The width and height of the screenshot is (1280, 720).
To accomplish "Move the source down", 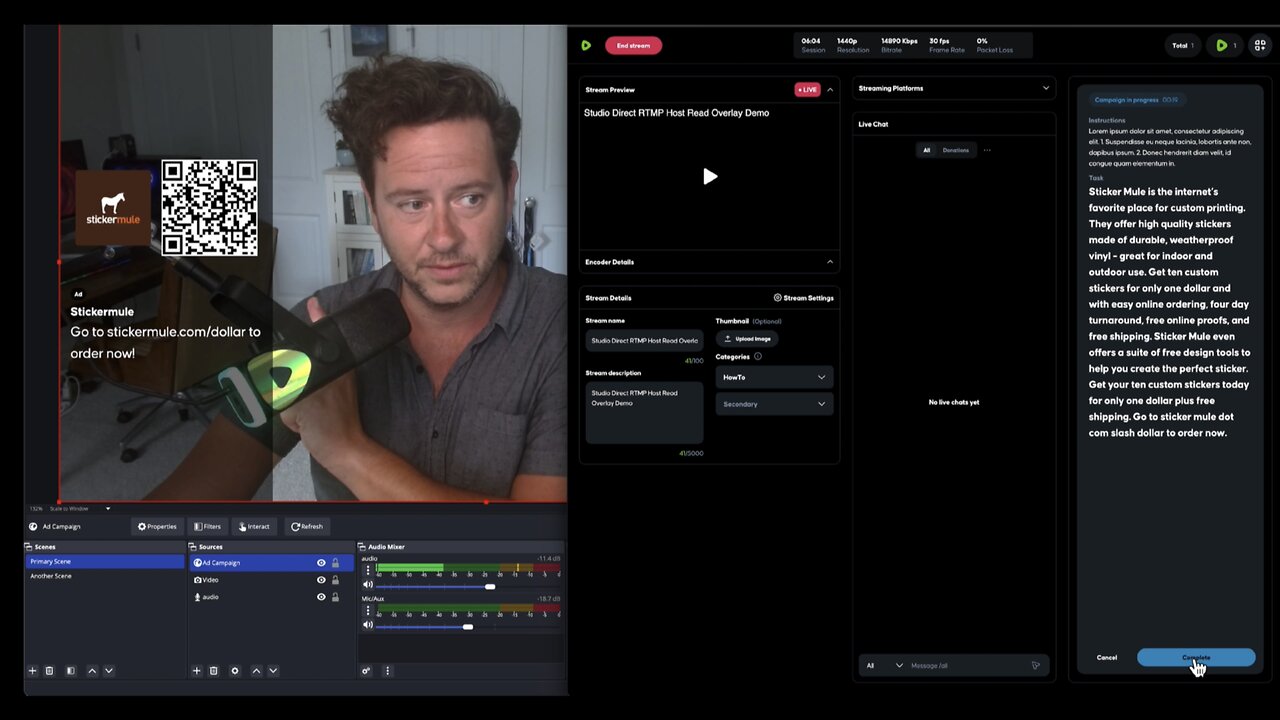I will coord(273,671).
